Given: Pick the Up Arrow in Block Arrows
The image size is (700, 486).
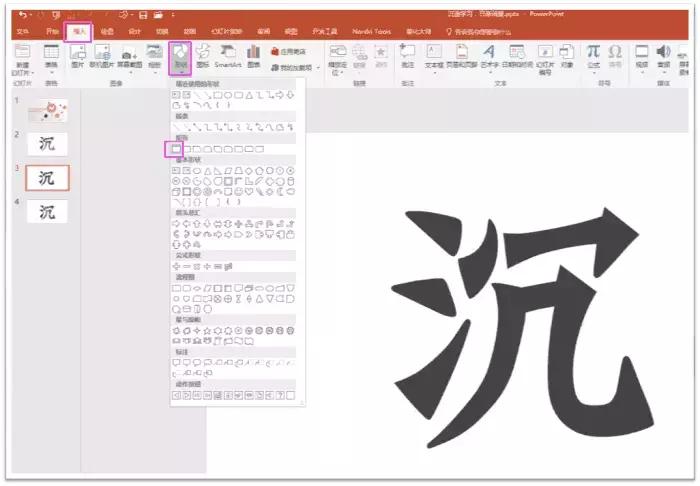Looking at the screenshot, I should pos(197,224).
